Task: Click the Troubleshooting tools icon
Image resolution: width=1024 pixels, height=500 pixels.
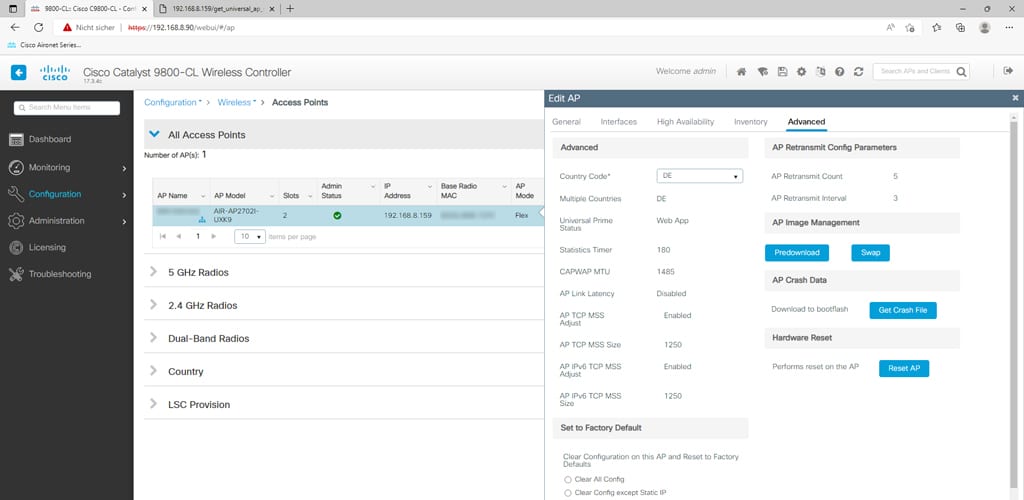Action: pos(16,275)
